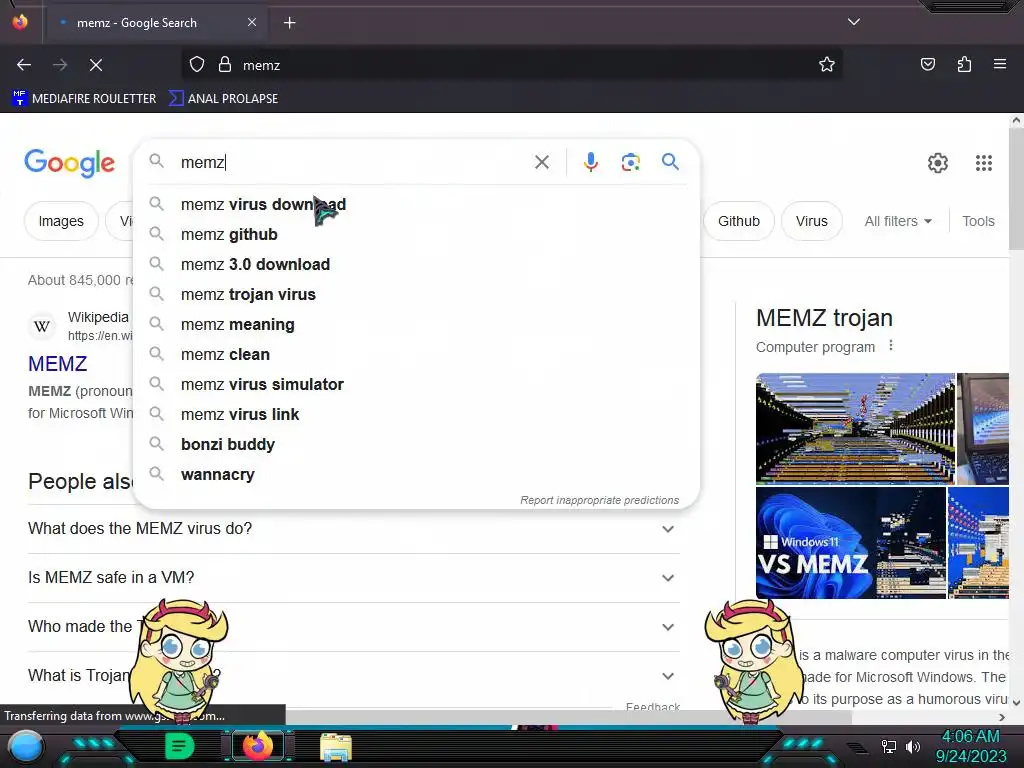
Task: Focus the memz search input field
Action: 353,162
